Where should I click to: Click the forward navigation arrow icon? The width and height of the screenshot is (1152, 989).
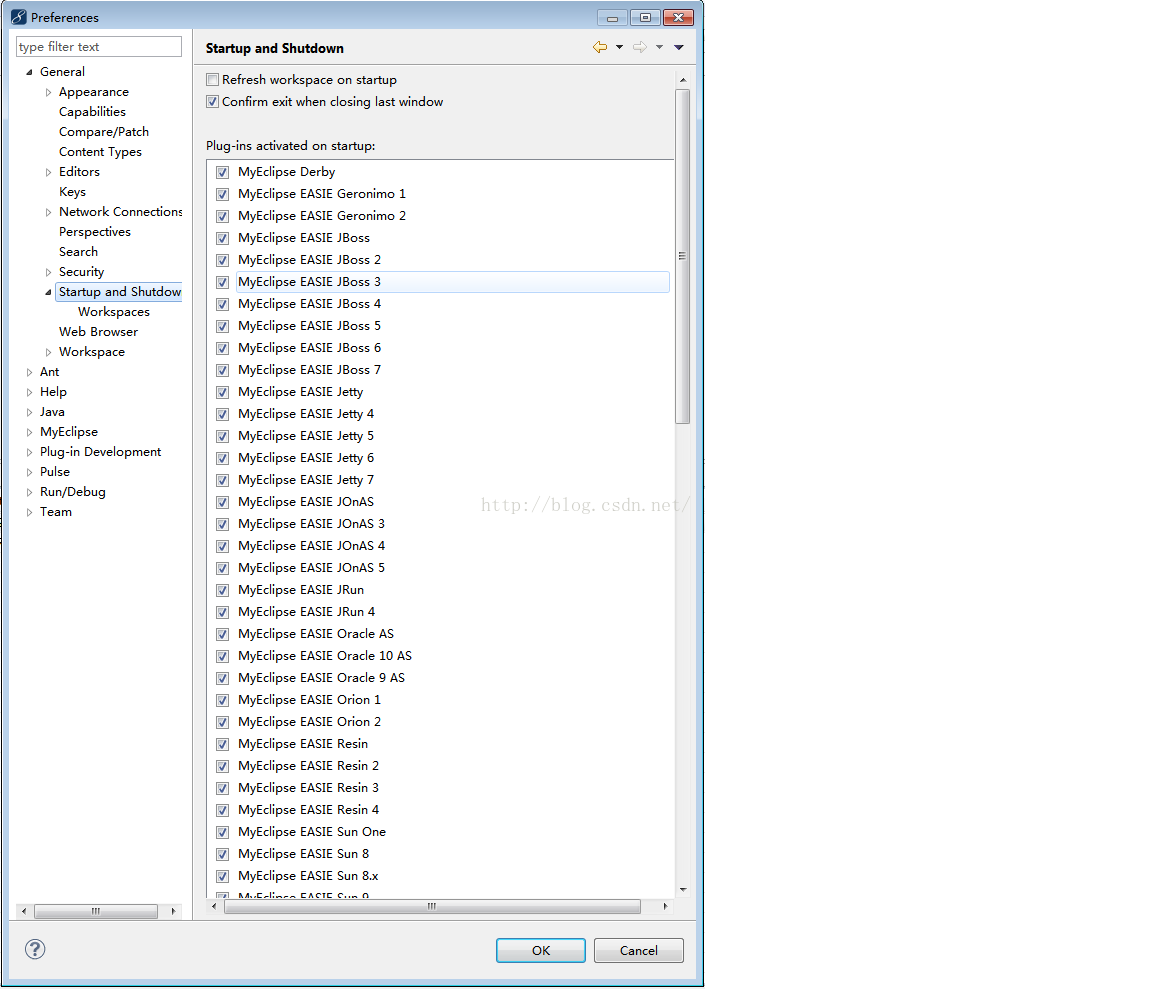click(640, 47)
